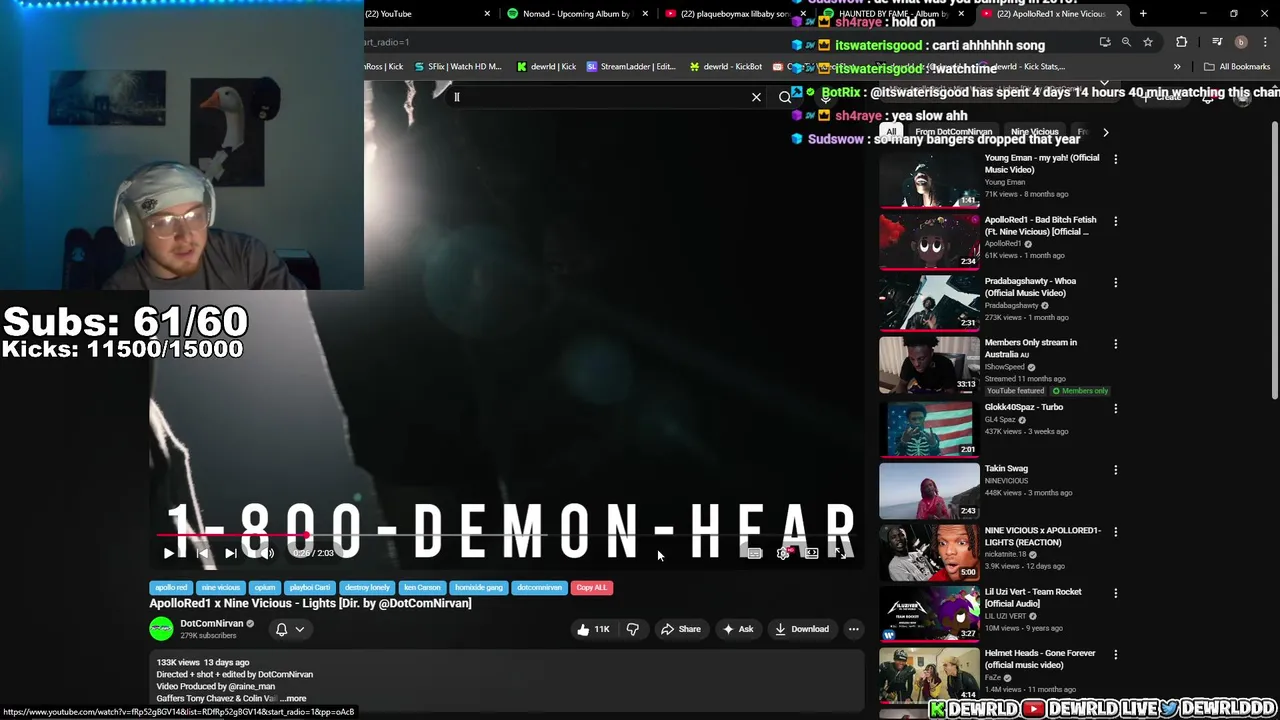Select the 'Nine Vicious' filter chip
This screenshot has width=1280, height=720.
[1034, 132]
